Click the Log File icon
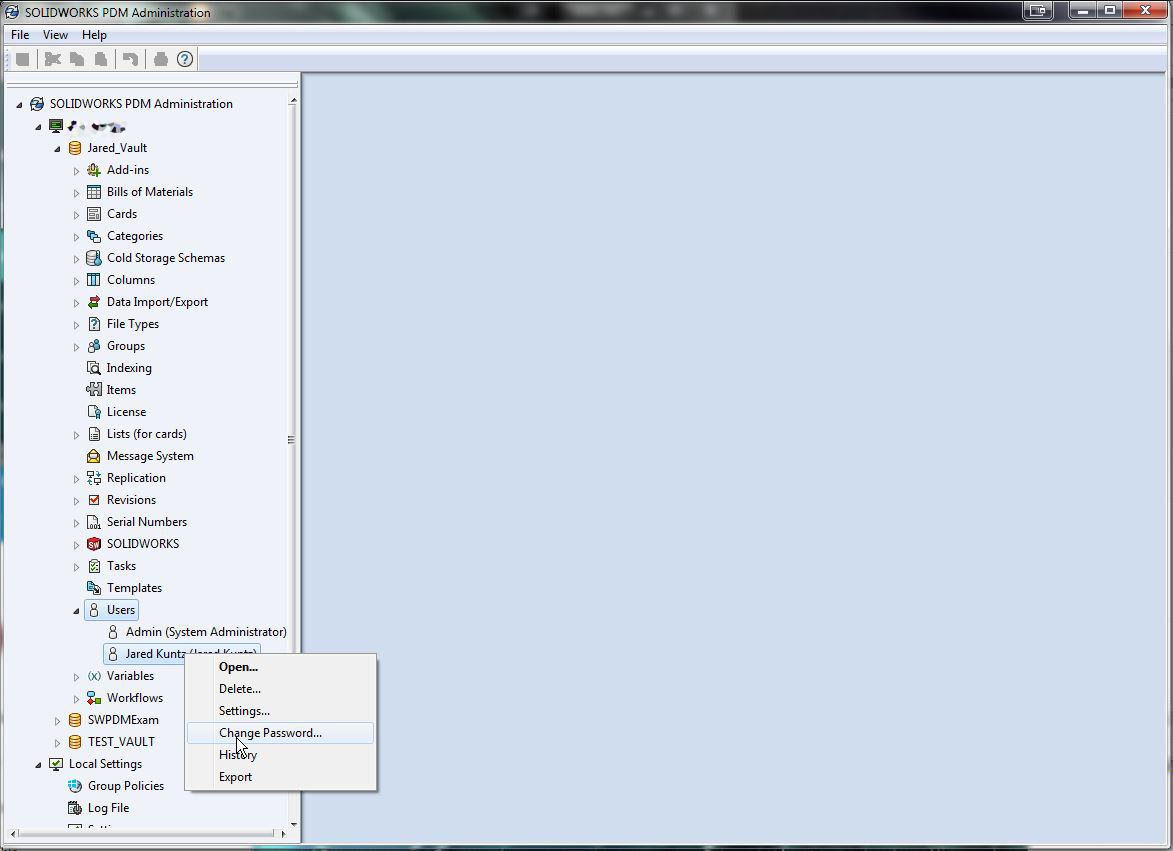Image resolution: width=1173 pixels, height=851 pixels. [75, 808]
